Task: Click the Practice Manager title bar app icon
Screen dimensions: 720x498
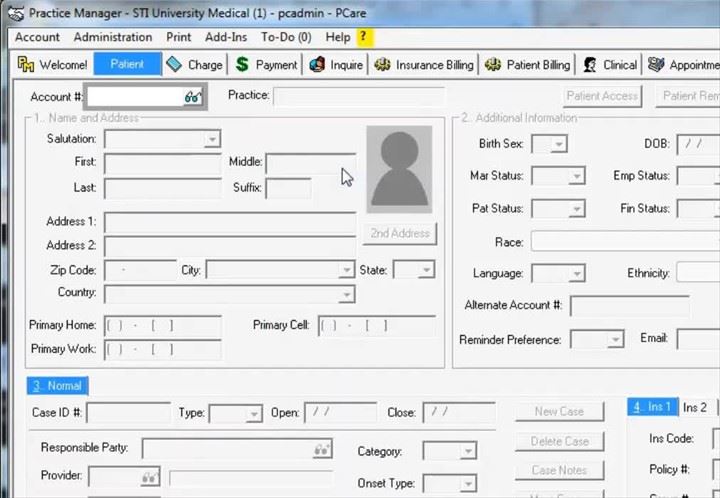Action: [x=16, y=13]
